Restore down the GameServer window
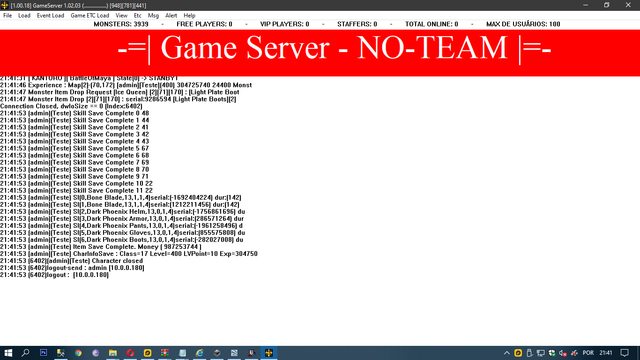 point(607,5)
